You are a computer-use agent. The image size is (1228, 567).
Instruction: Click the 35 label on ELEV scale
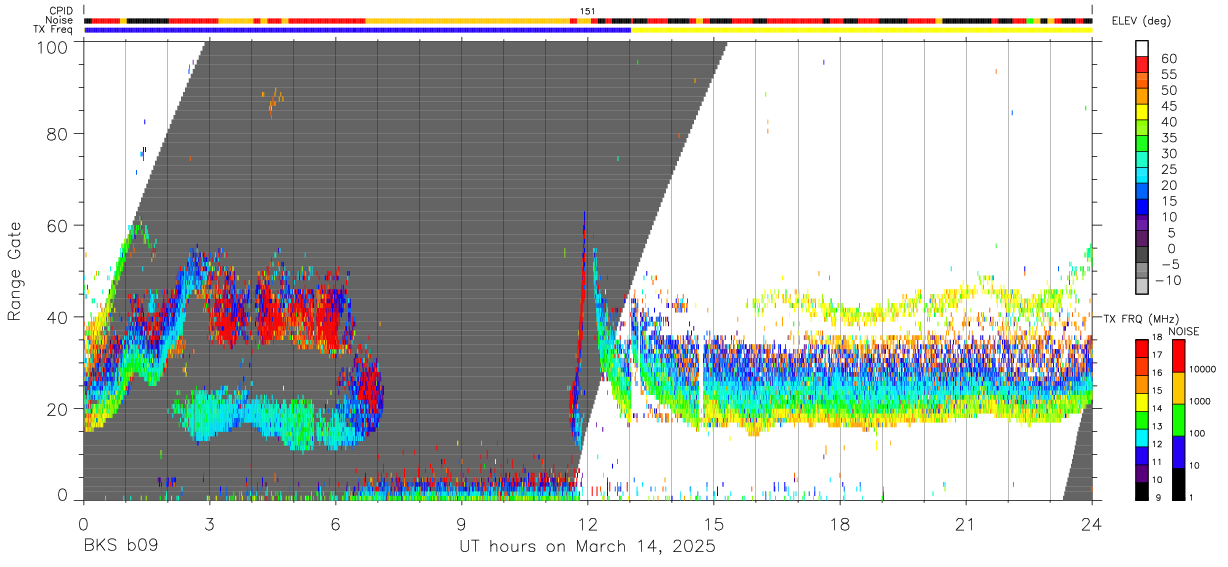[x=1170, y=138]
